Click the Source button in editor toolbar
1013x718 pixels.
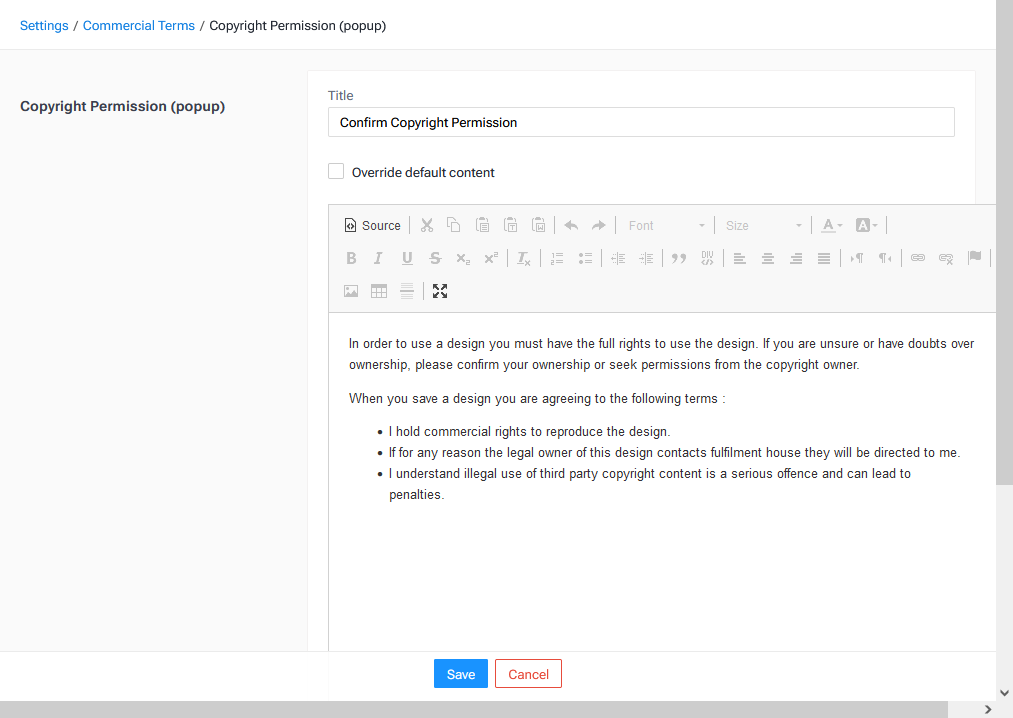pos(373,226)
